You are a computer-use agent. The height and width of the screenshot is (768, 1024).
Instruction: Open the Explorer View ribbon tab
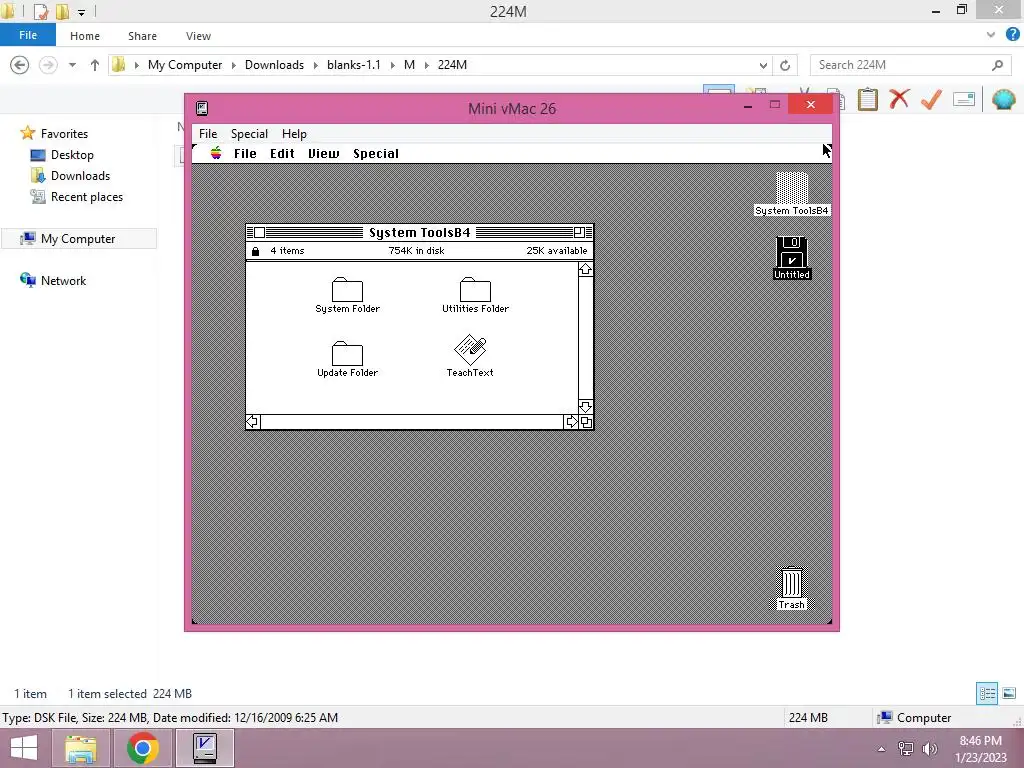click(198, 36)
